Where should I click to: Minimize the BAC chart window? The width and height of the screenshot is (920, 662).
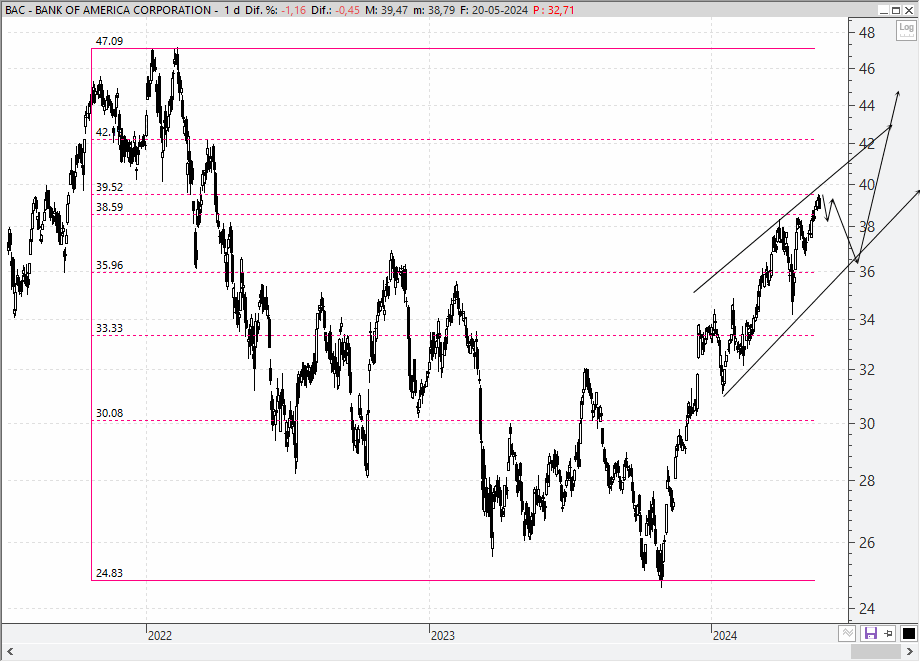click(884, 10)
